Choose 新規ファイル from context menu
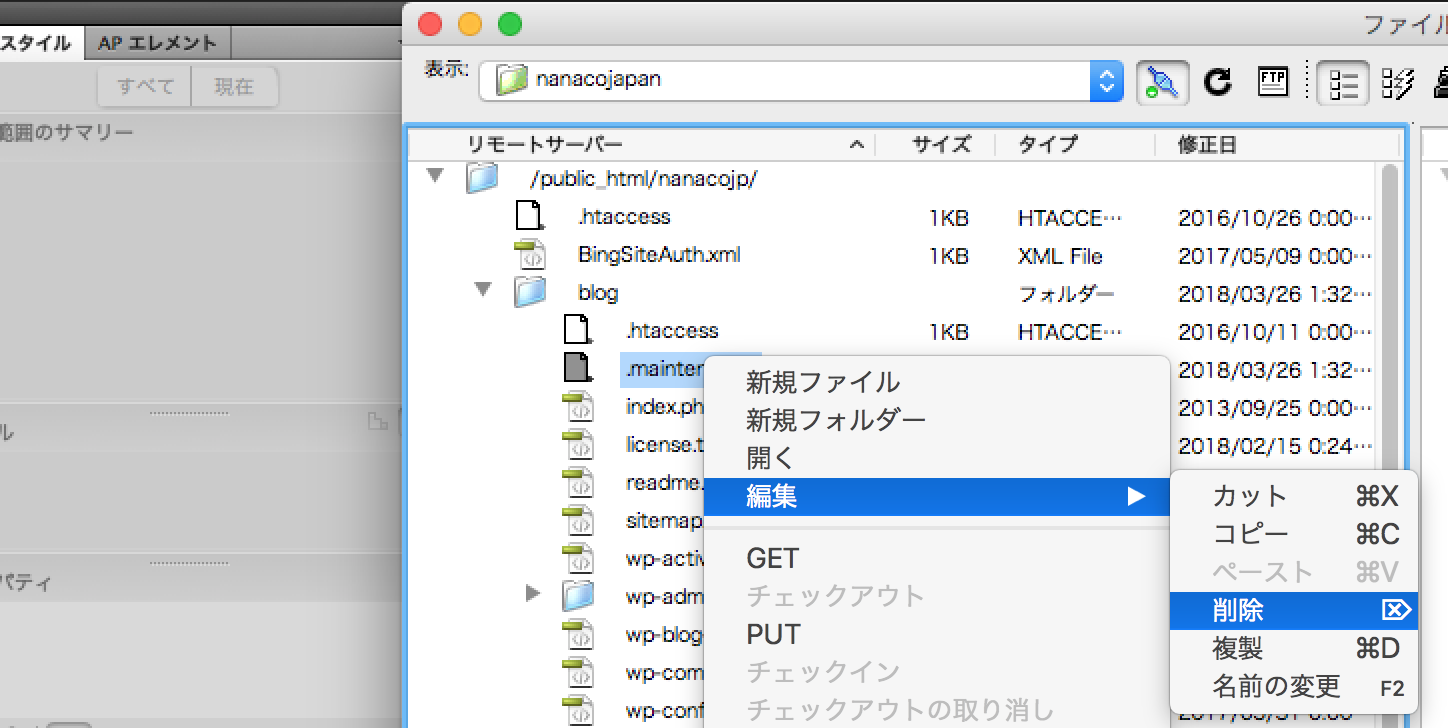 [x=823, y=382]
